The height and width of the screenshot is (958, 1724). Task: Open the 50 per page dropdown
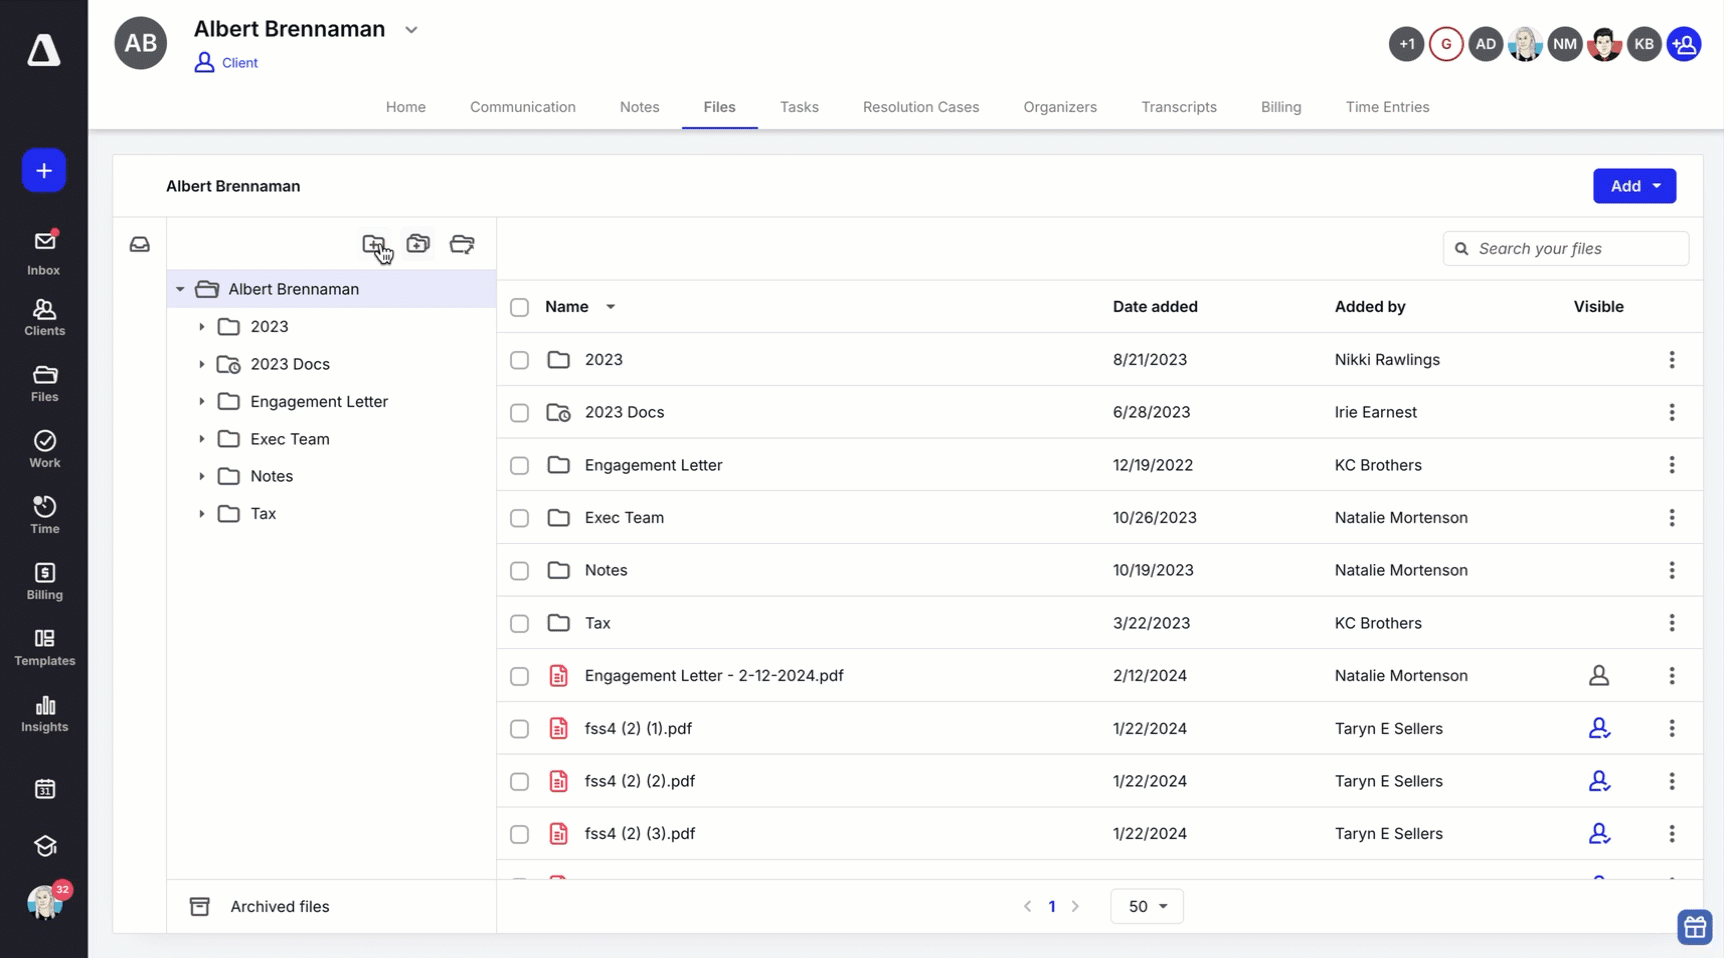pyautogui.click(x=1147, y=906)
